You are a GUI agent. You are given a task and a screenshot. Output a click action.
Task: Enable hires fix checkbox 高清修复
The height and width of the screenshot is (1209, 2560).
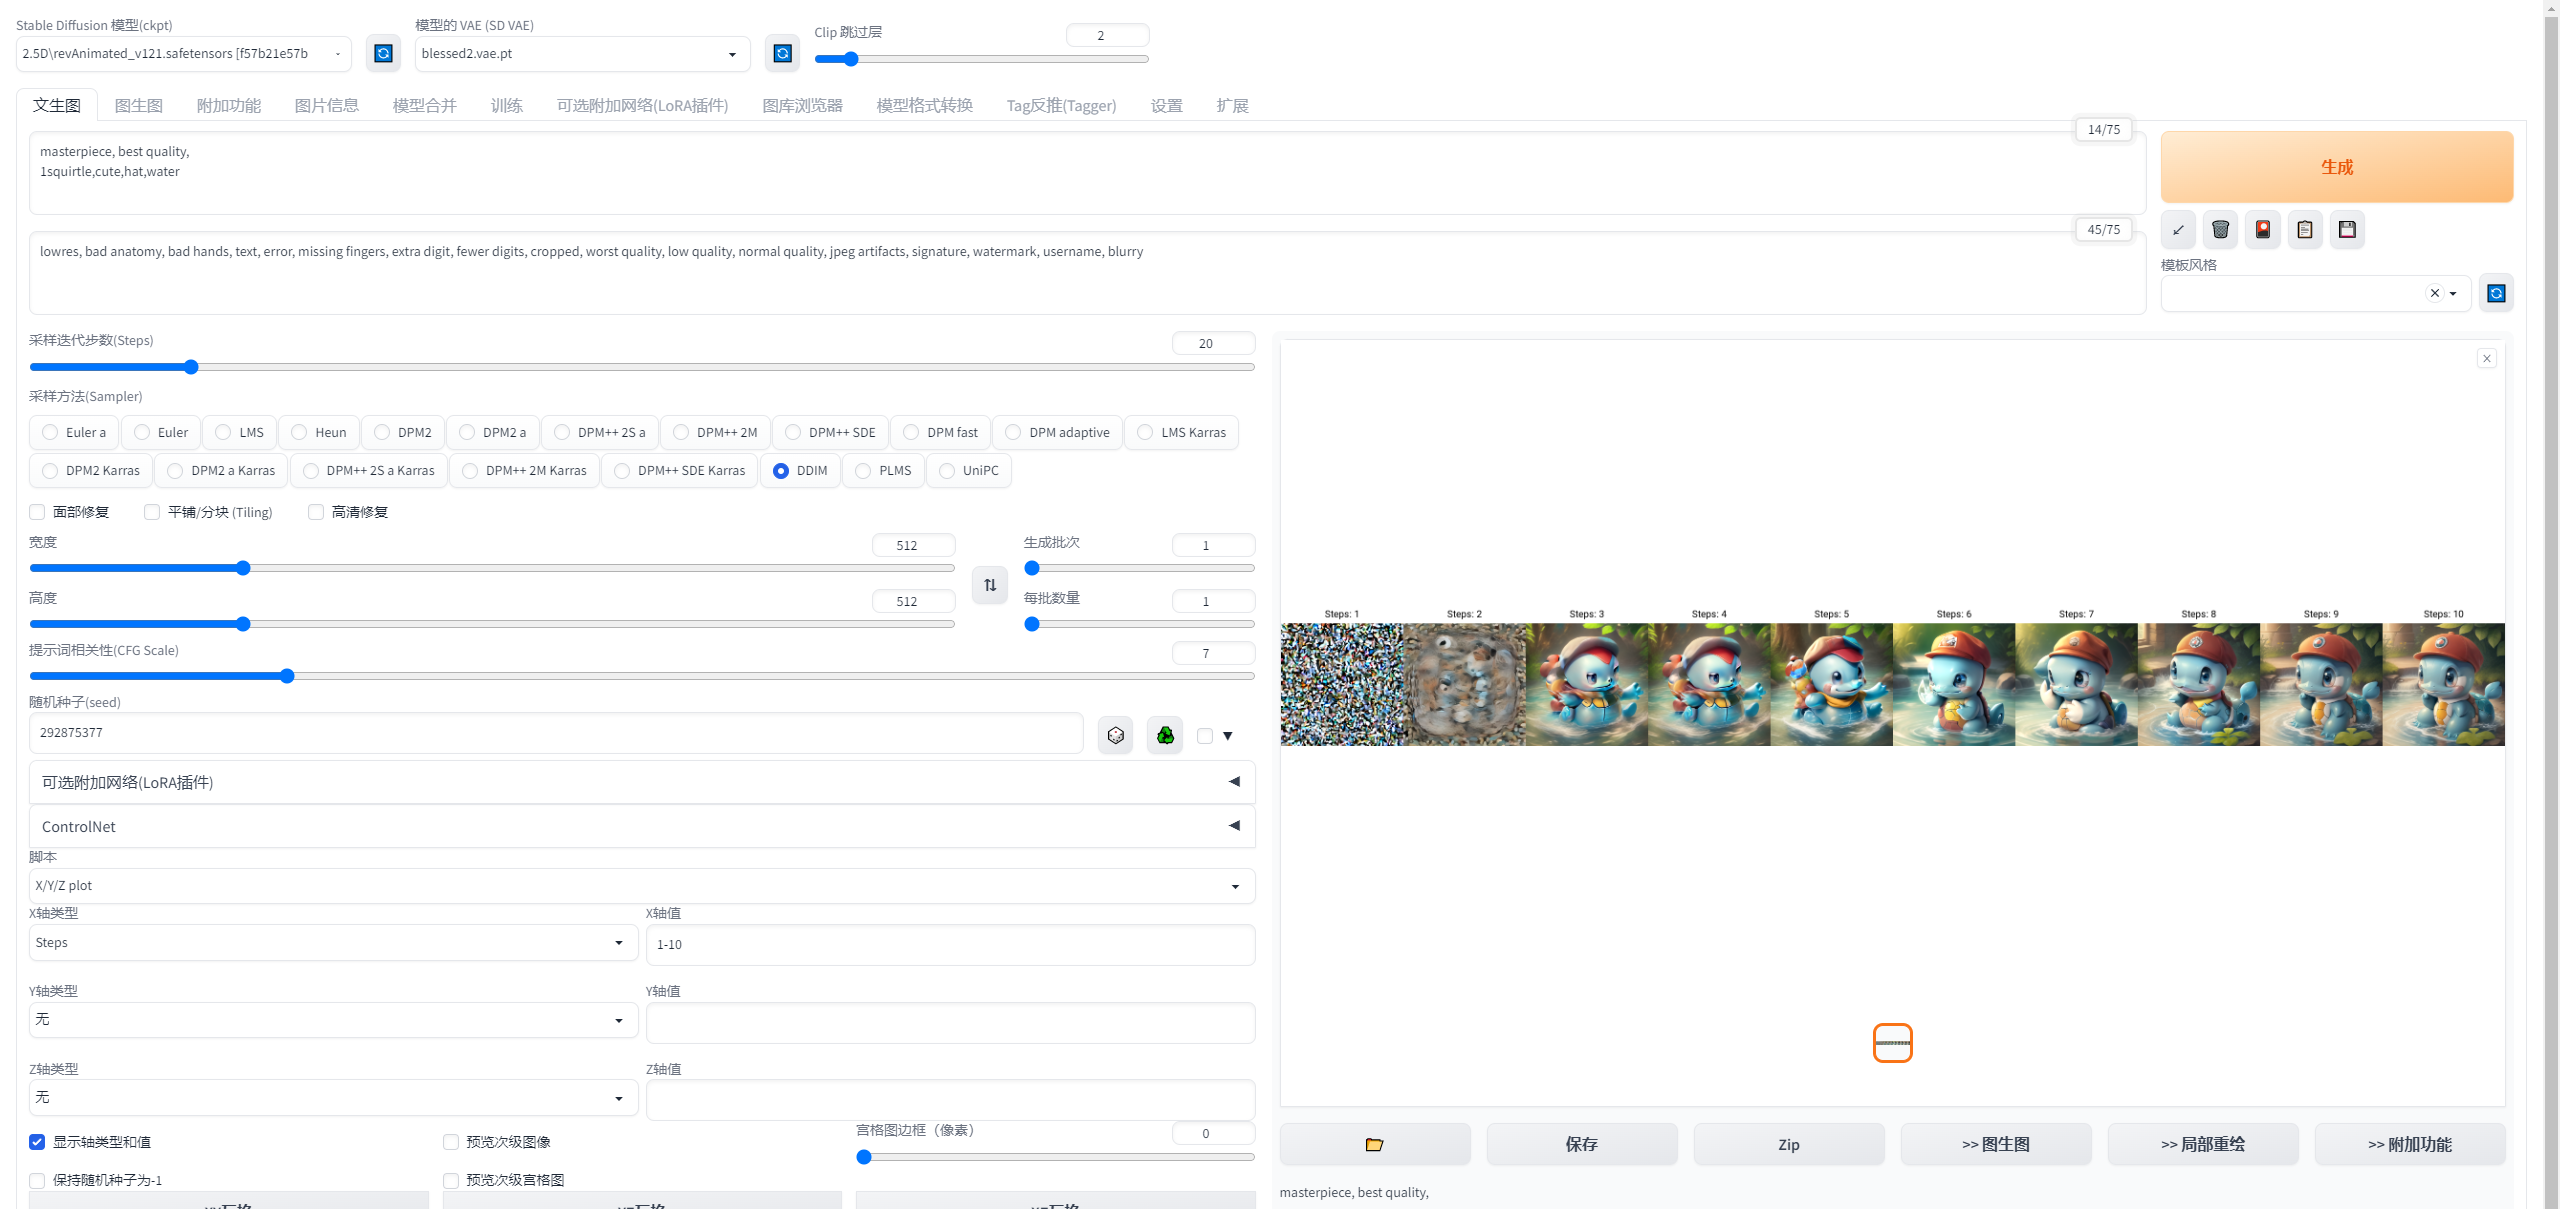pos(316,512)
